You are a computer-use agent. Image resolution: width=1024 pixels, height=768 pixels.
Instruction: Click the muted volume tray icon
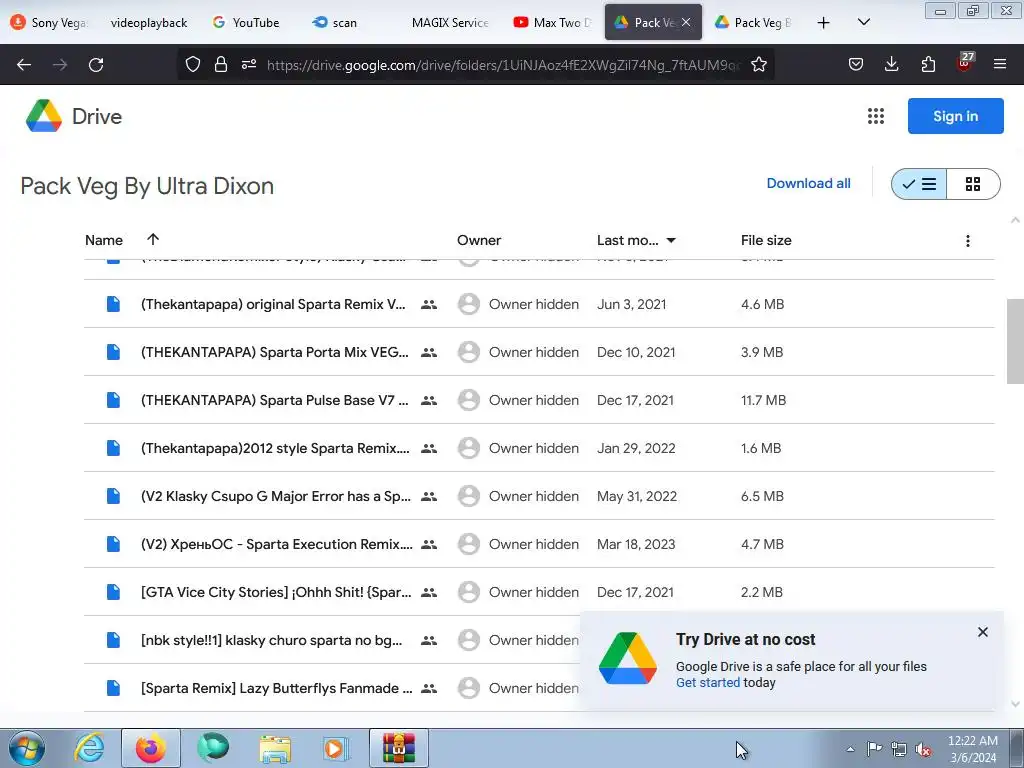point(923,750)
